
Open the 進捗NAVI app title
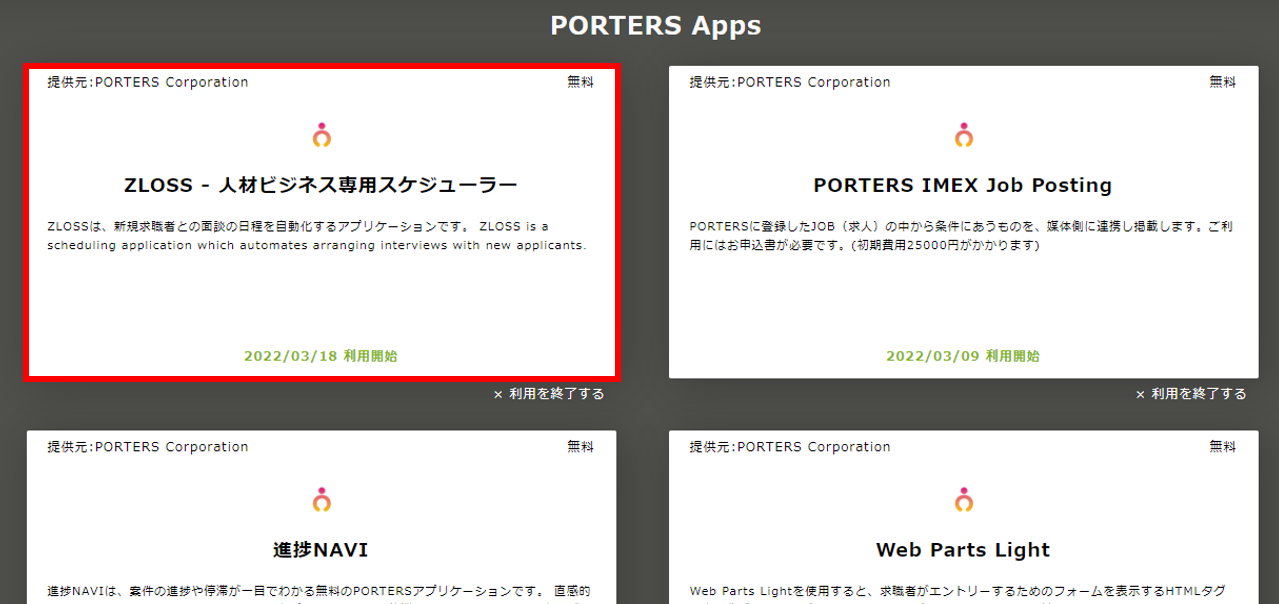coord(321,550)
